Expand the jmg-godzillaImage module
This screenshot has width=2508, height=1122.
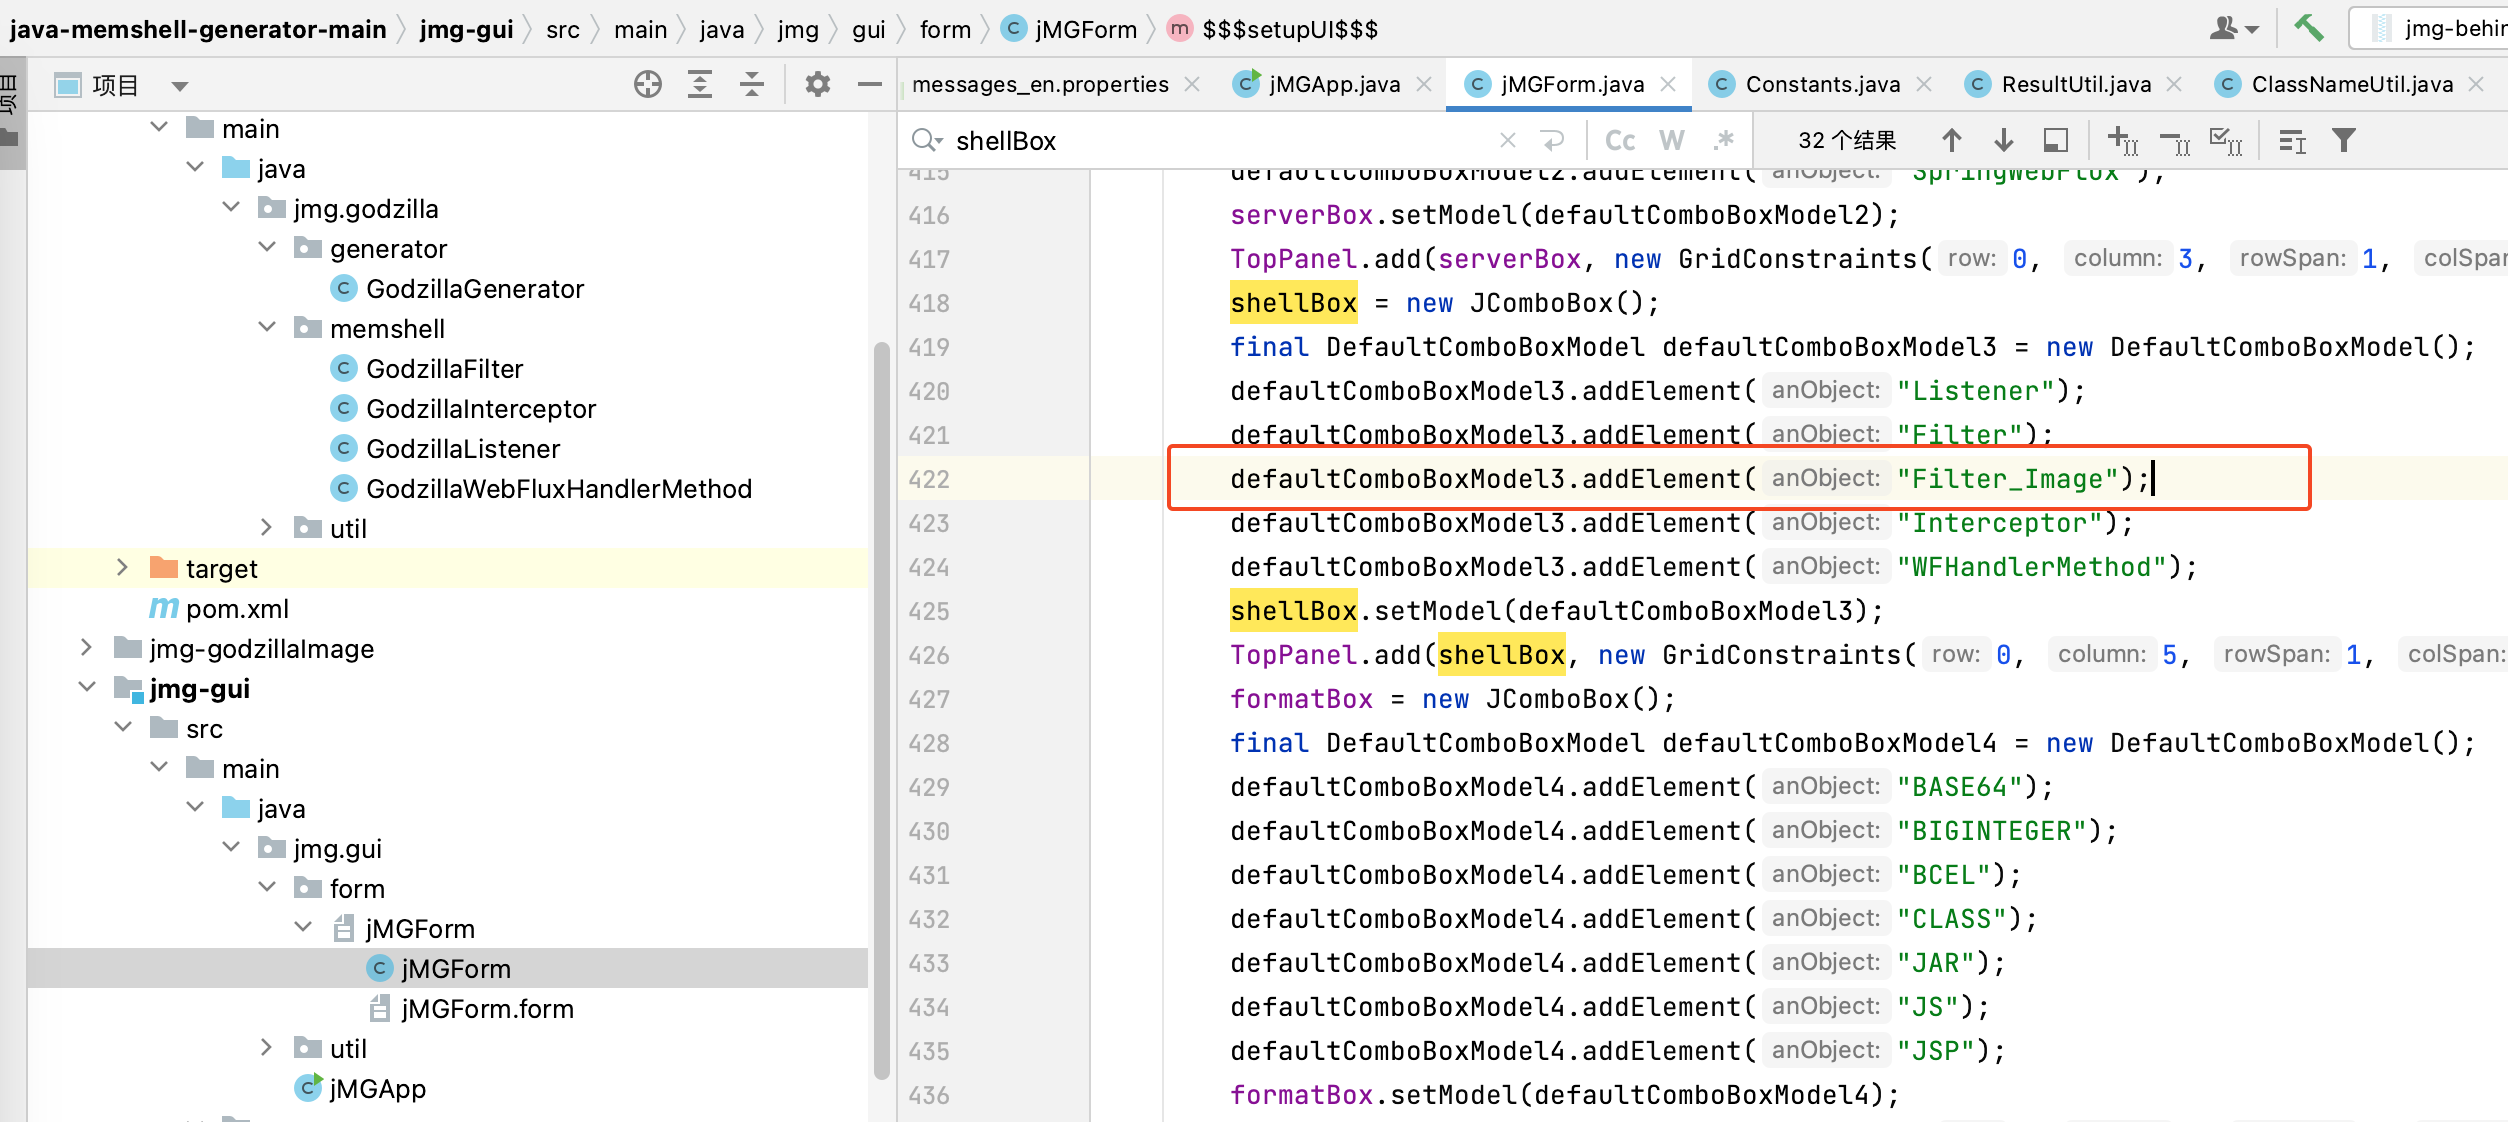coord(87,647)
